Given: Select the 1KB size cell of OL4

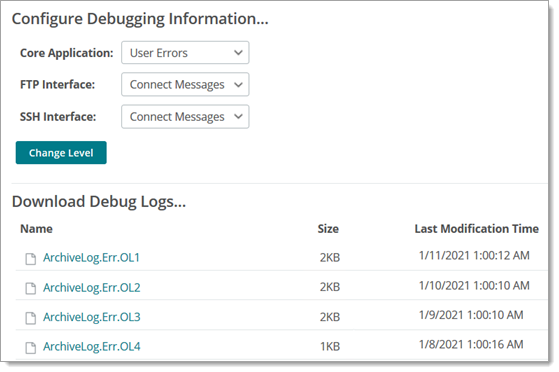Looking at the screenshot, I should pyautogui.click(x=330, y=347).
